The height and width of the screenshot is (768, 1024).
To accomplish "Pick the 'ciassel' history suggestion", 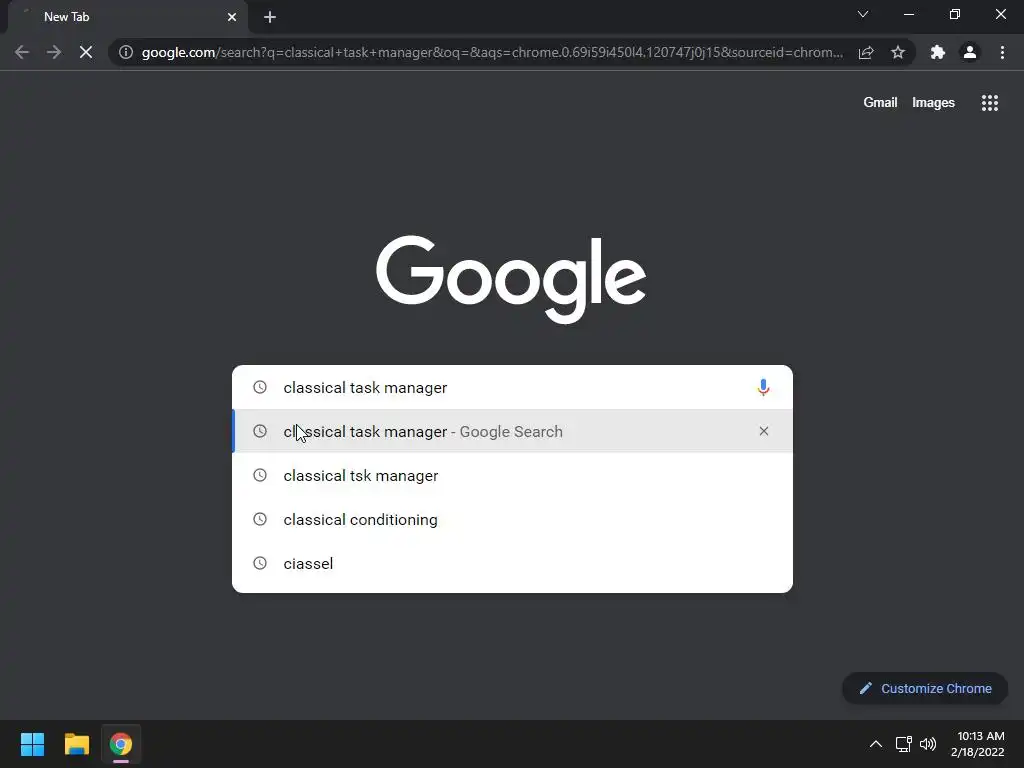I will [513, 563].
